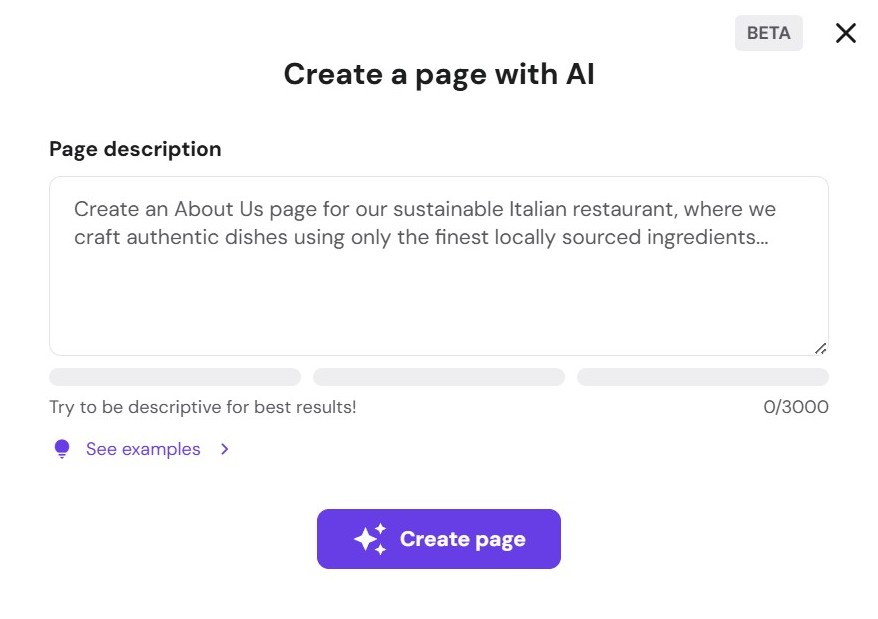Click the Page description label
Viewport: 878px width, 619px height.
[x=135, y=148]
